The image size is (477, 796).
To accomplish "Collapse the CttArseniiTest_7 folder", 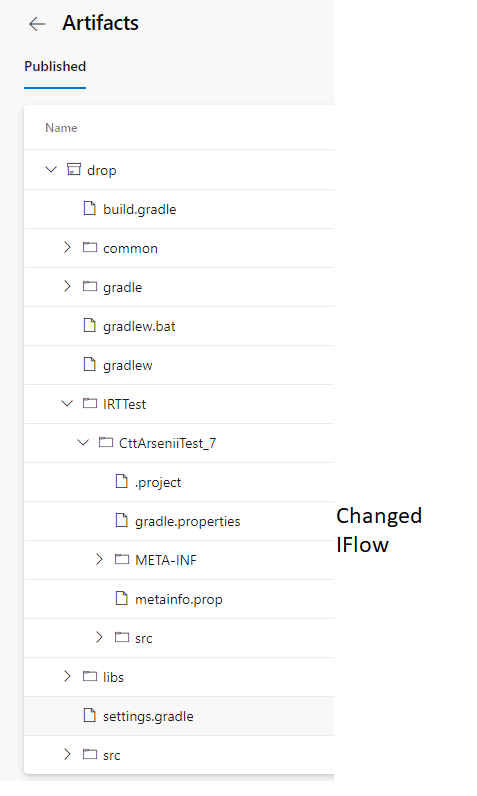I will point(83,442).
